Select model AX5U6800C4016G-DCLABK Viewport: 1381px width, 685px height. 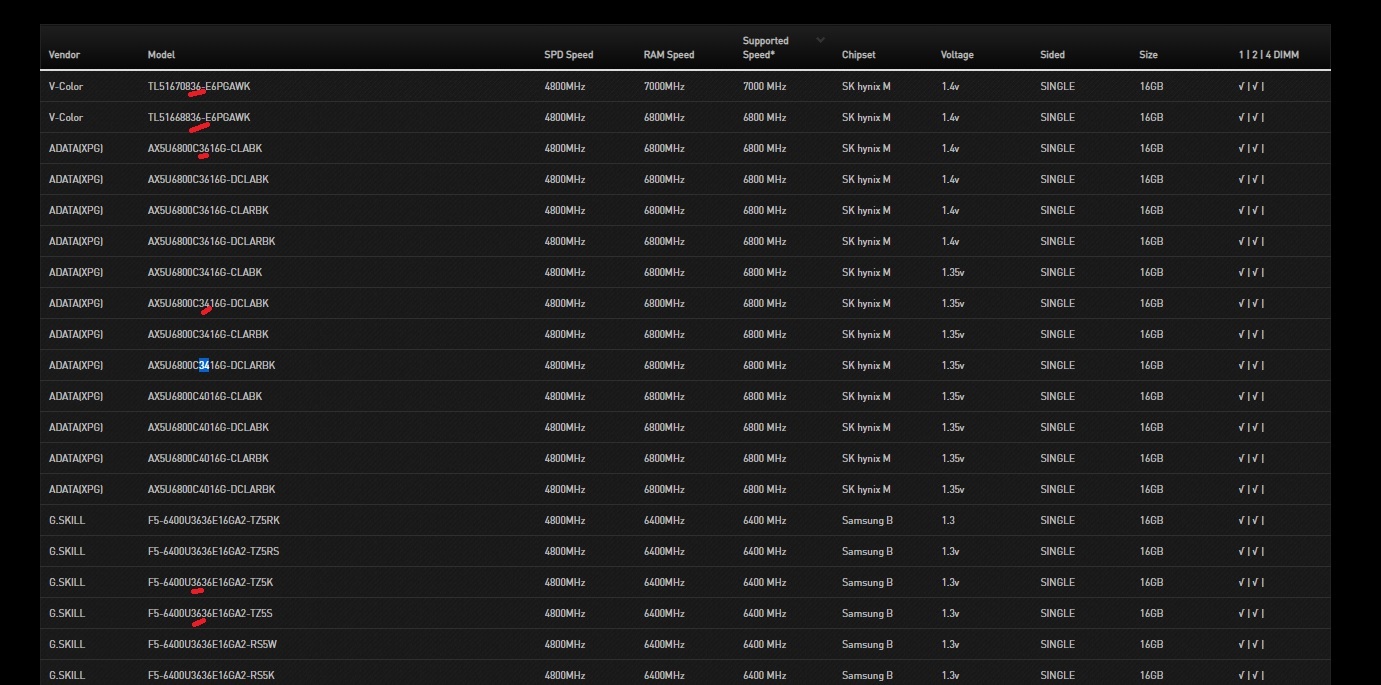click(208, 428)
